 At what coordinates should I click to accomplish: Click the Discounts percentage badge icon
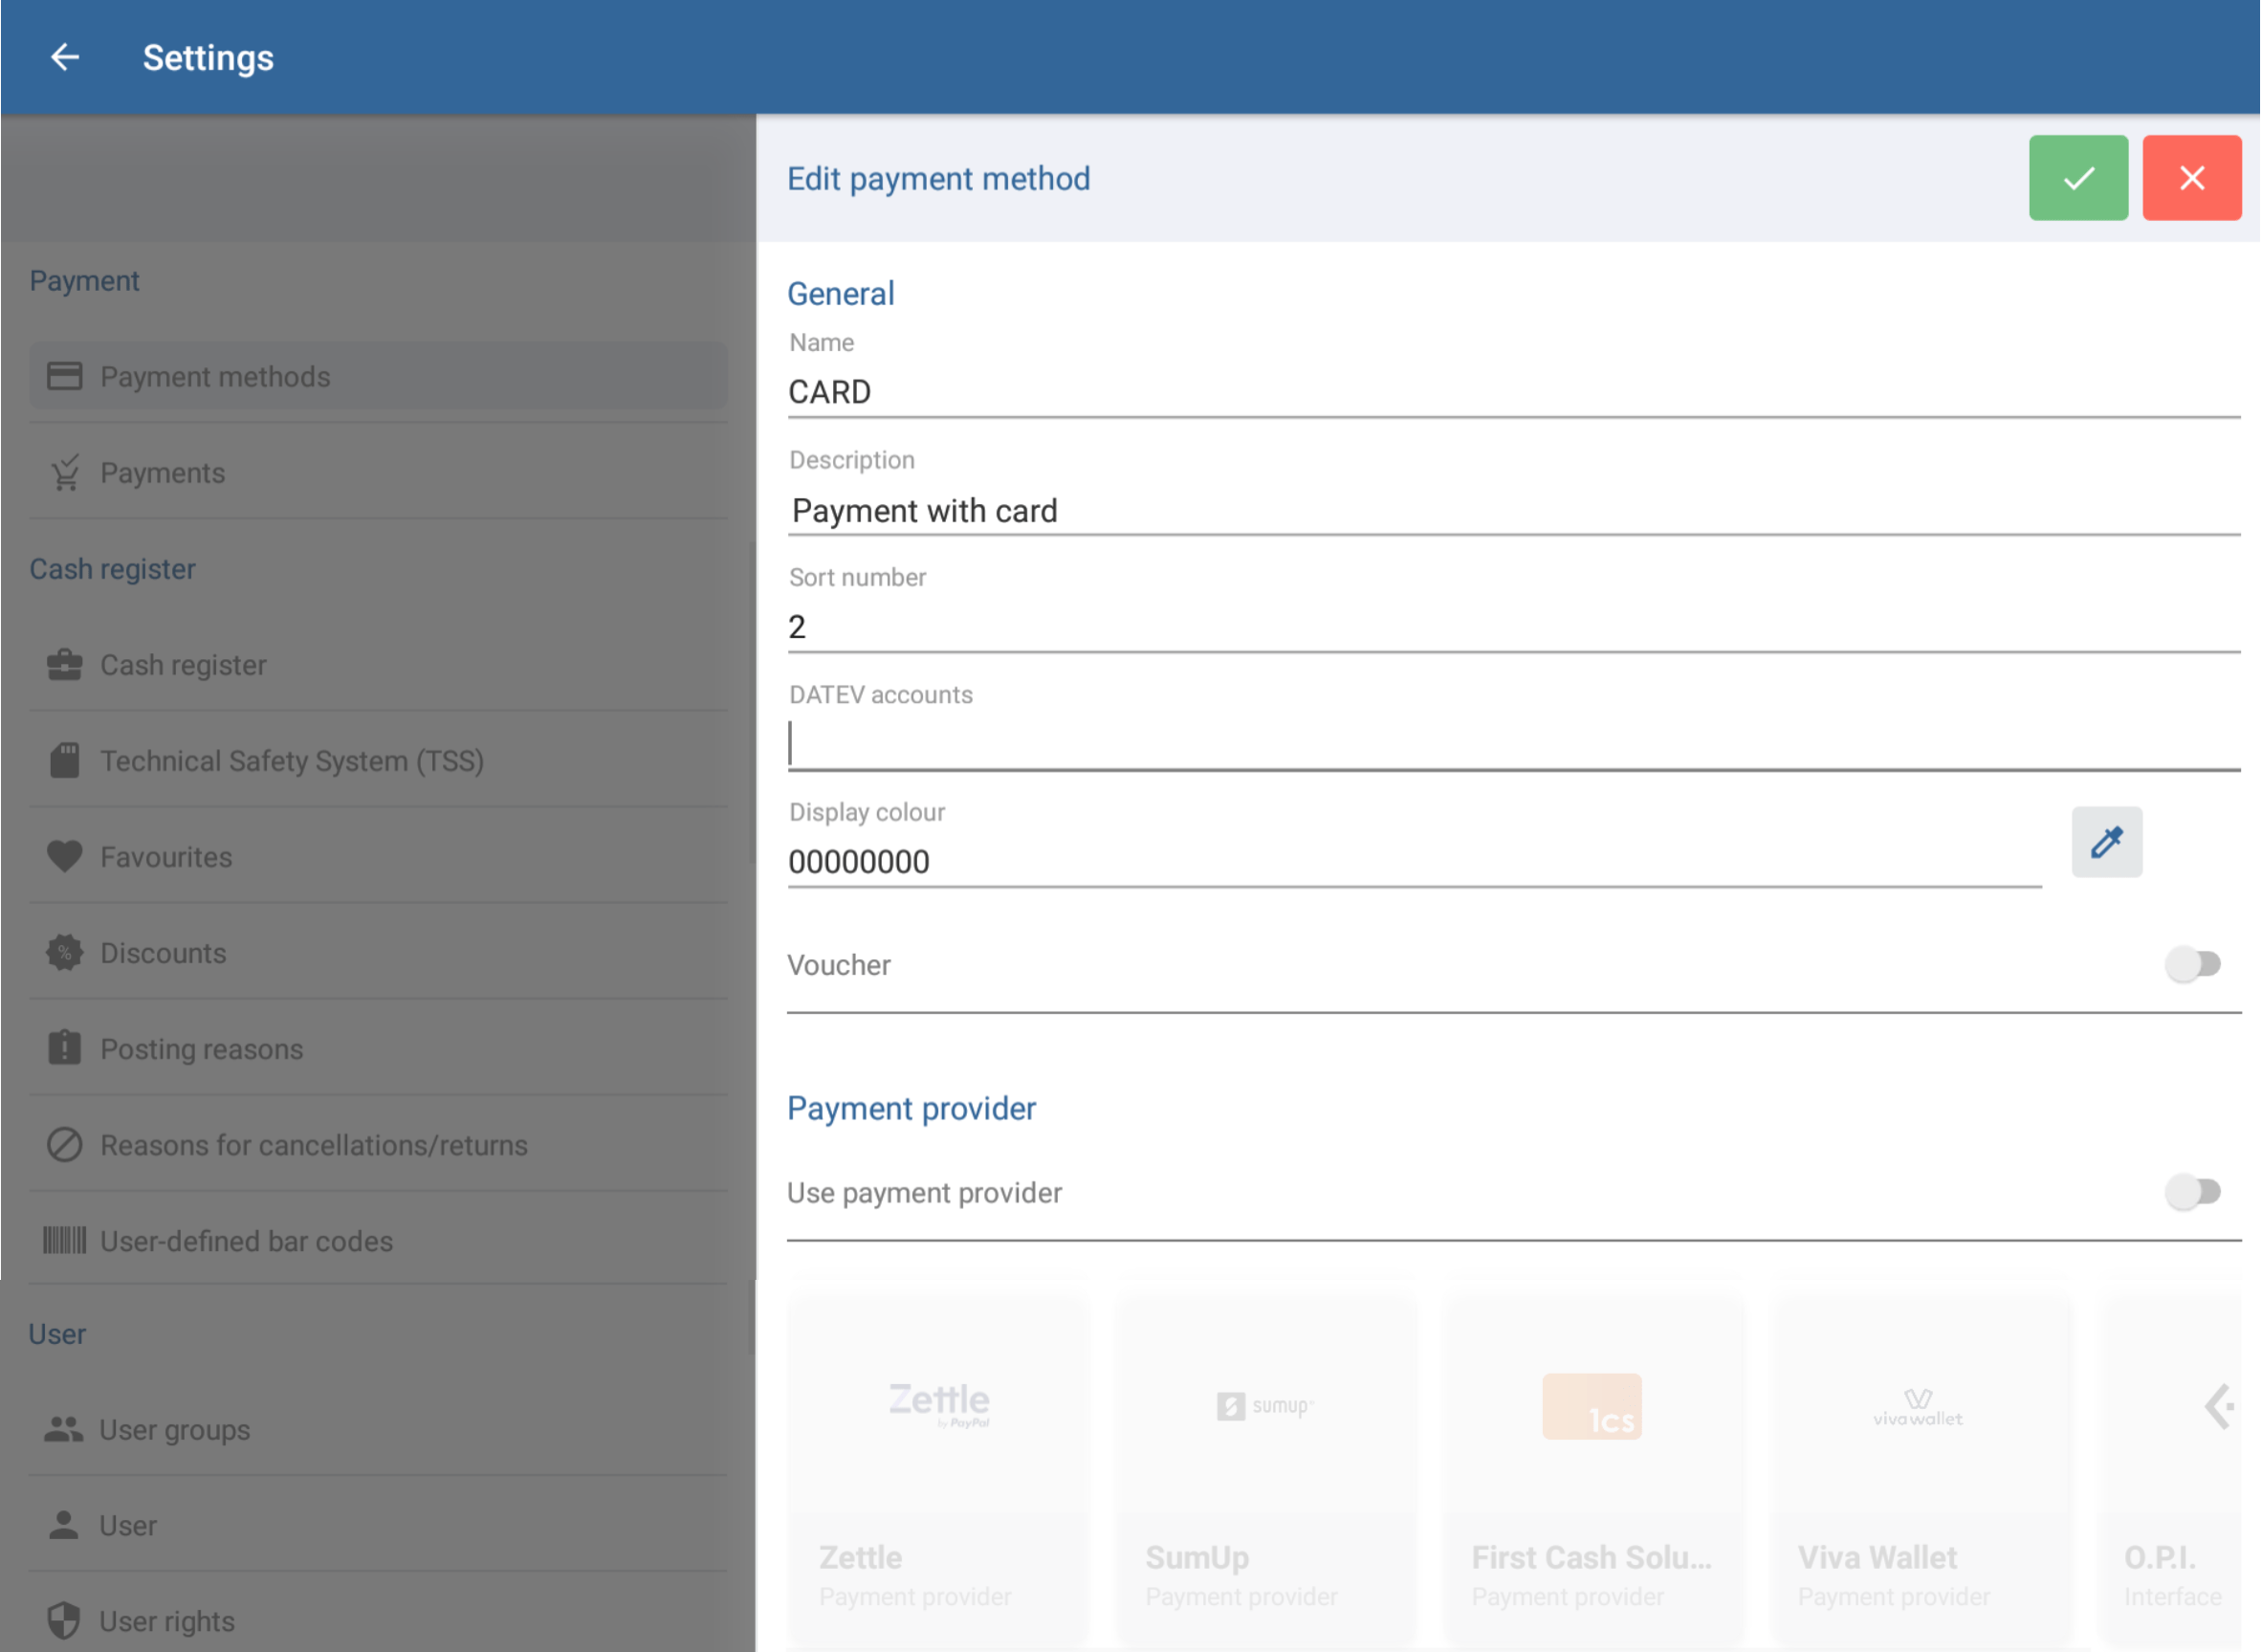pos(64,952)
